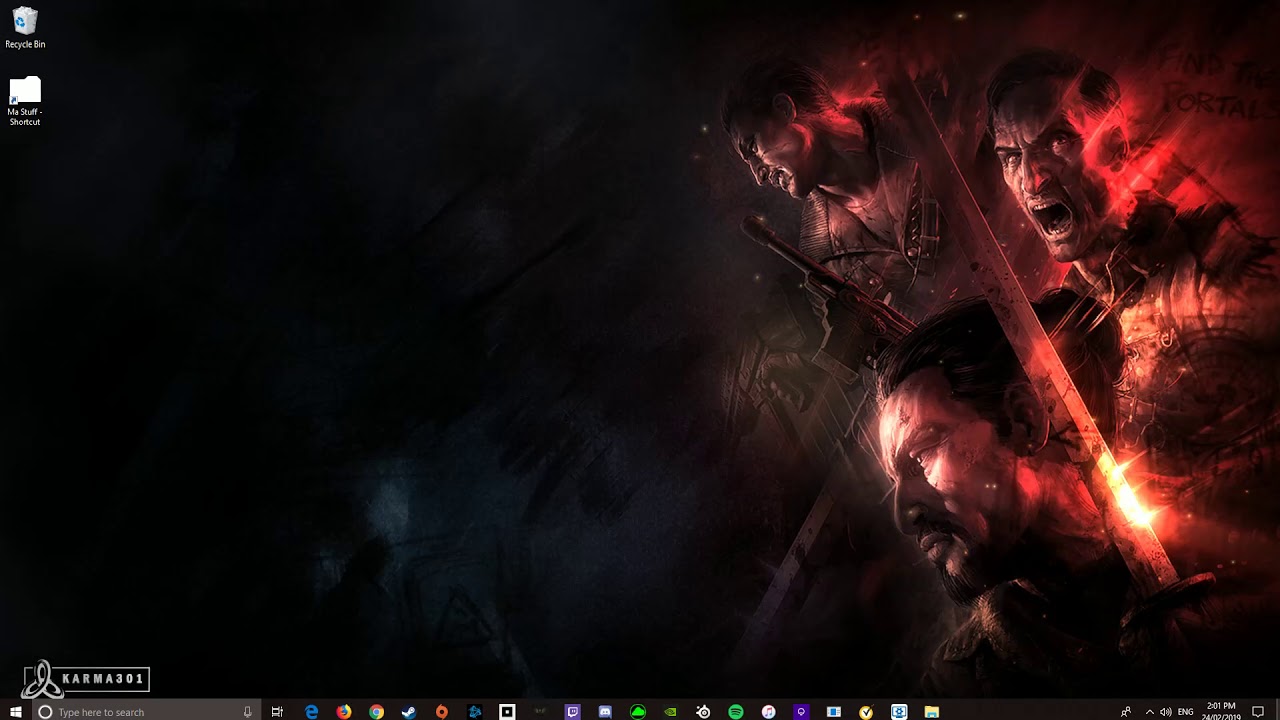Open the clock showing 2:01 PM

pos(1221,712)
